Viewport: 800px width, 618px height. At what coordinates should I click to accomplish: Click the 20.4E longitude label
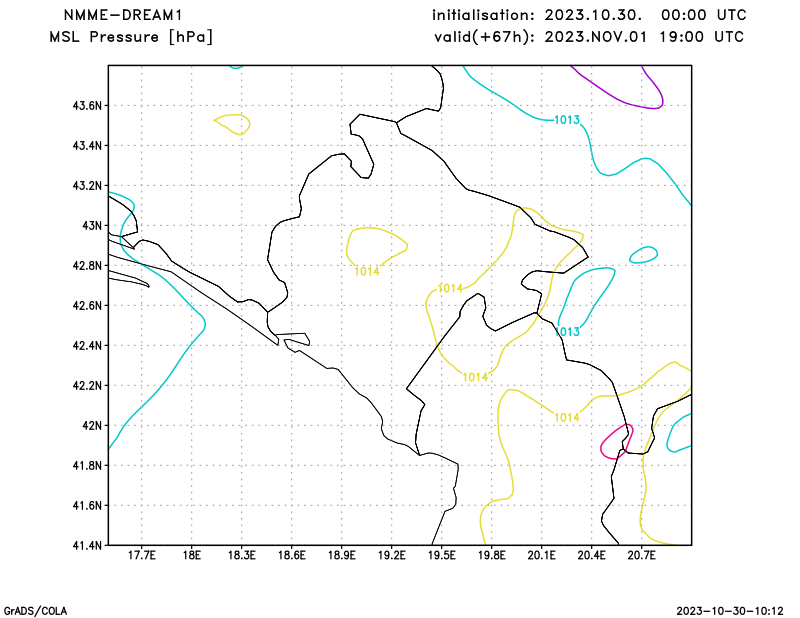pyautogui.click(x=591, y=556)
